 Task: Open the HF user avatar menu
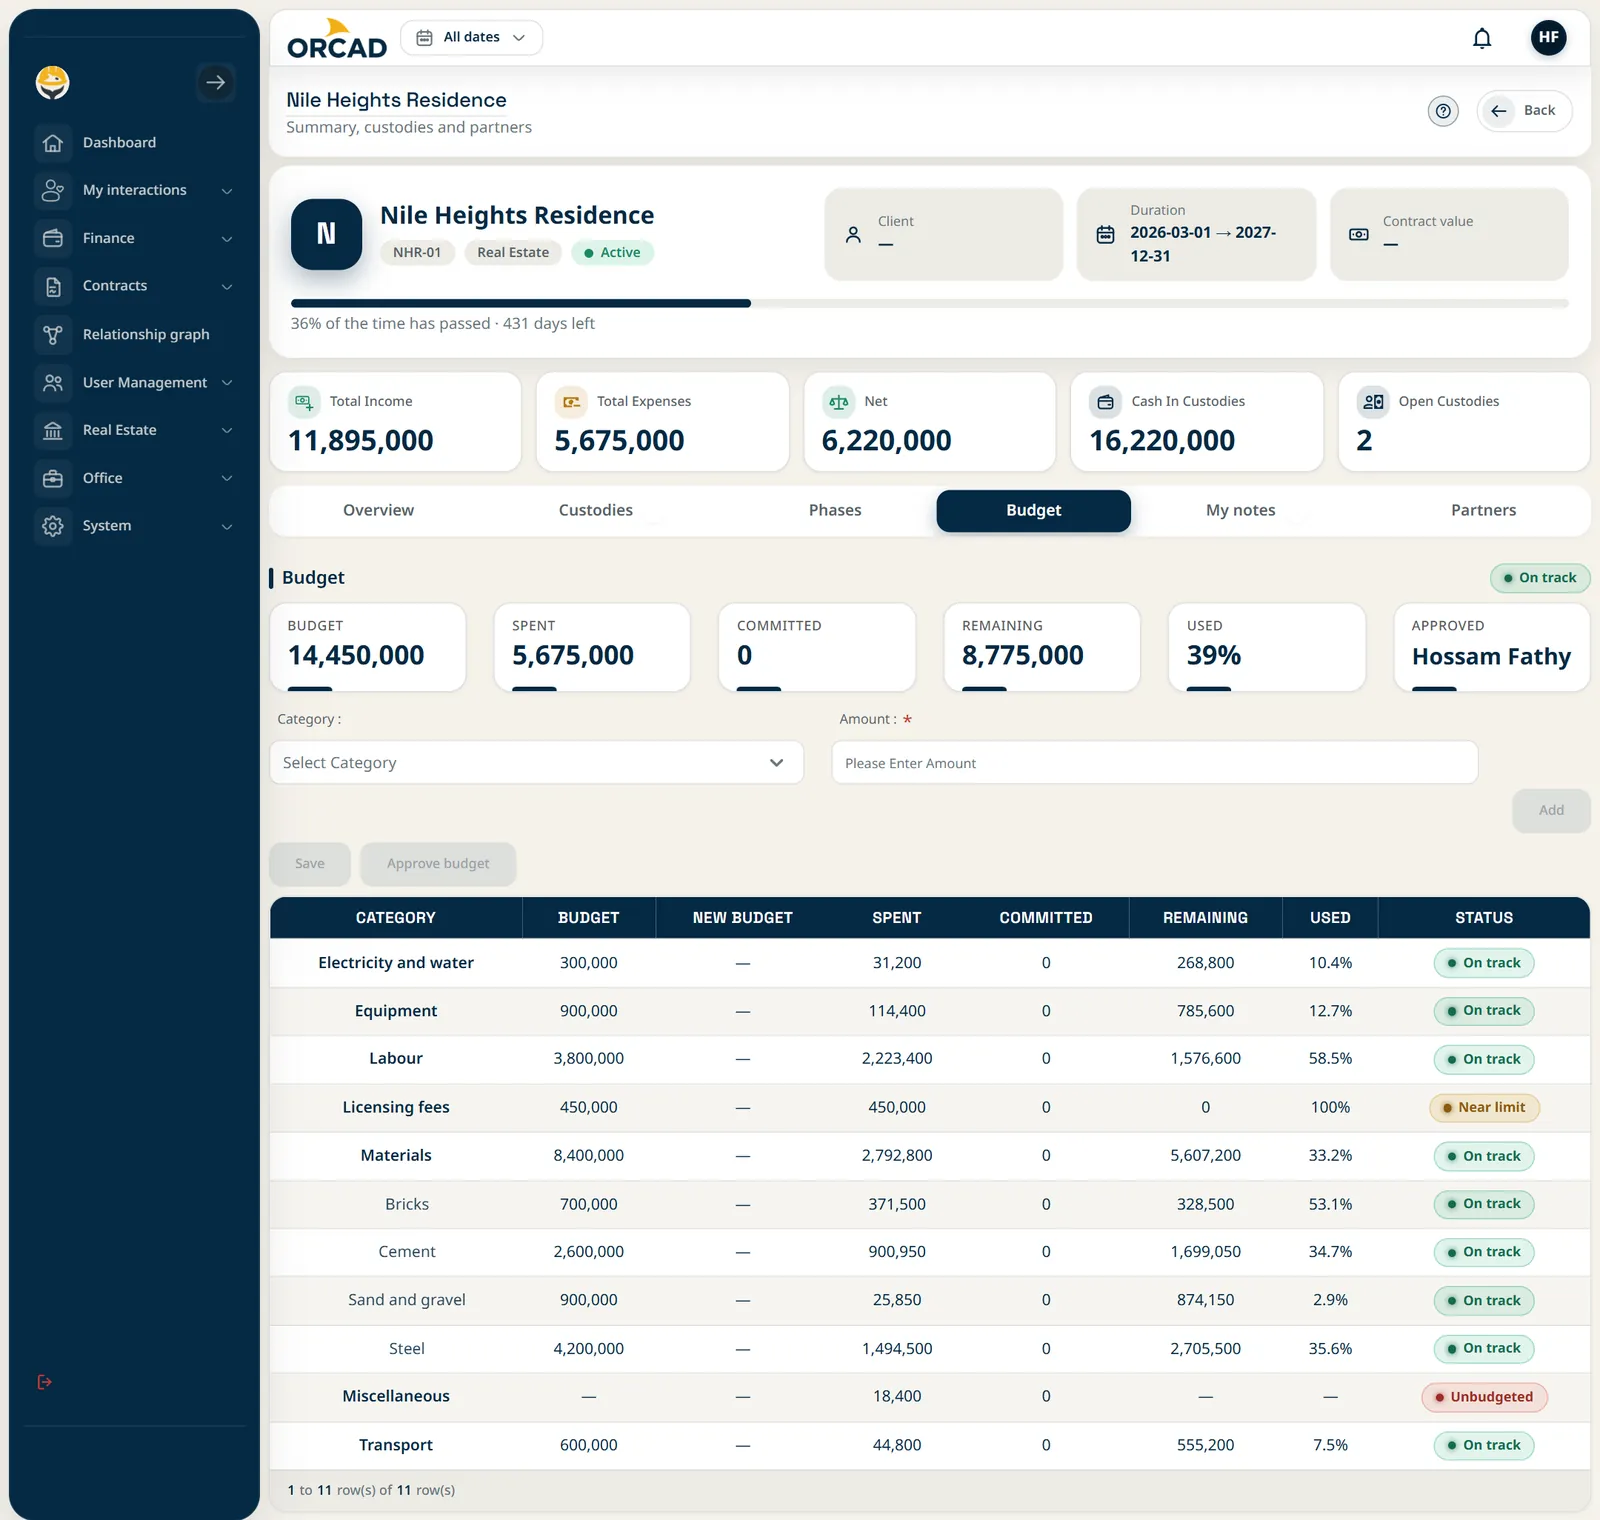click(x=1548, y=37)
